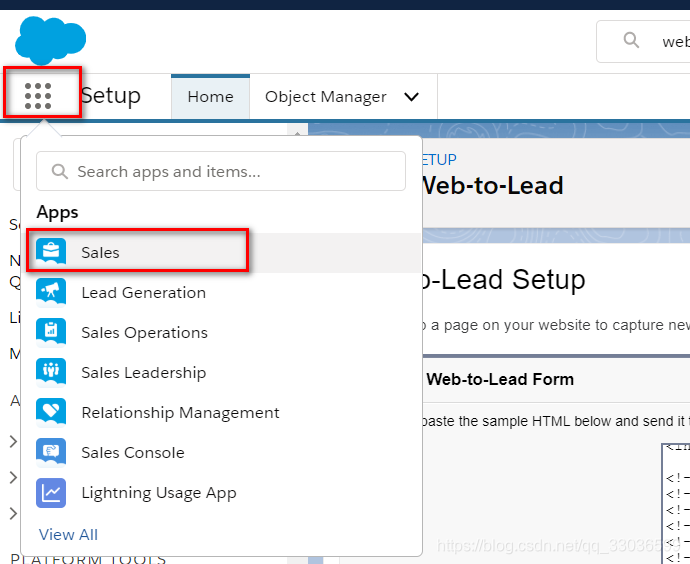Click the View All link
Viewport: 690px width, 564px height.
[68, 535]
